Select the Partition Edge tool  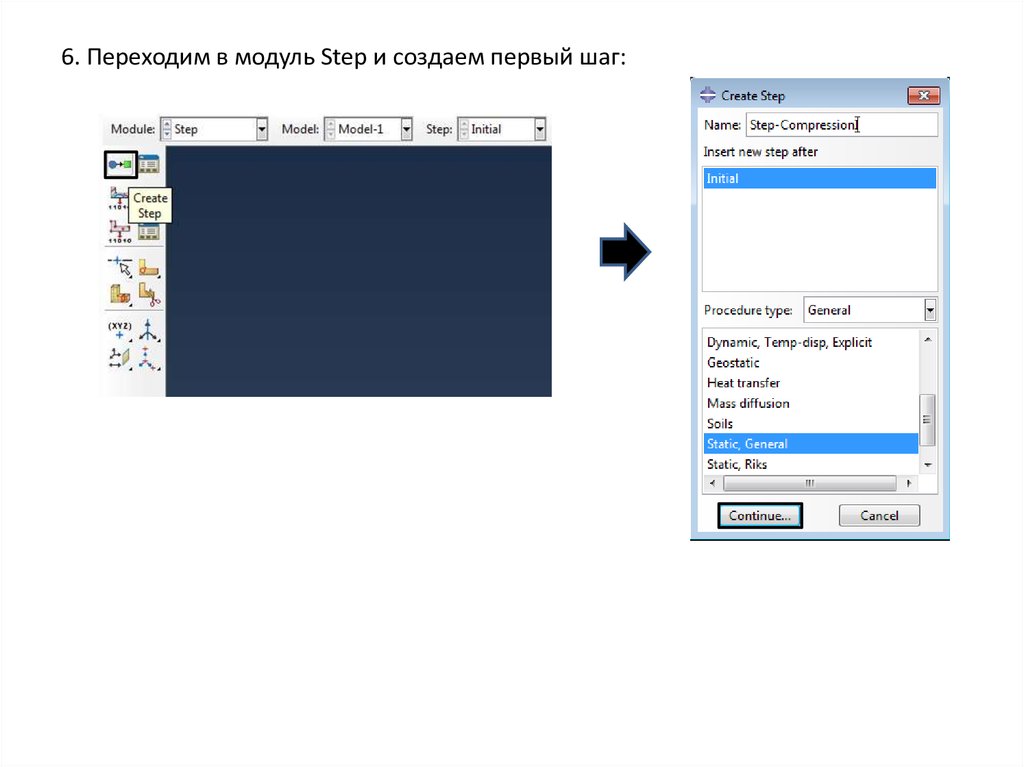(120, 267)
